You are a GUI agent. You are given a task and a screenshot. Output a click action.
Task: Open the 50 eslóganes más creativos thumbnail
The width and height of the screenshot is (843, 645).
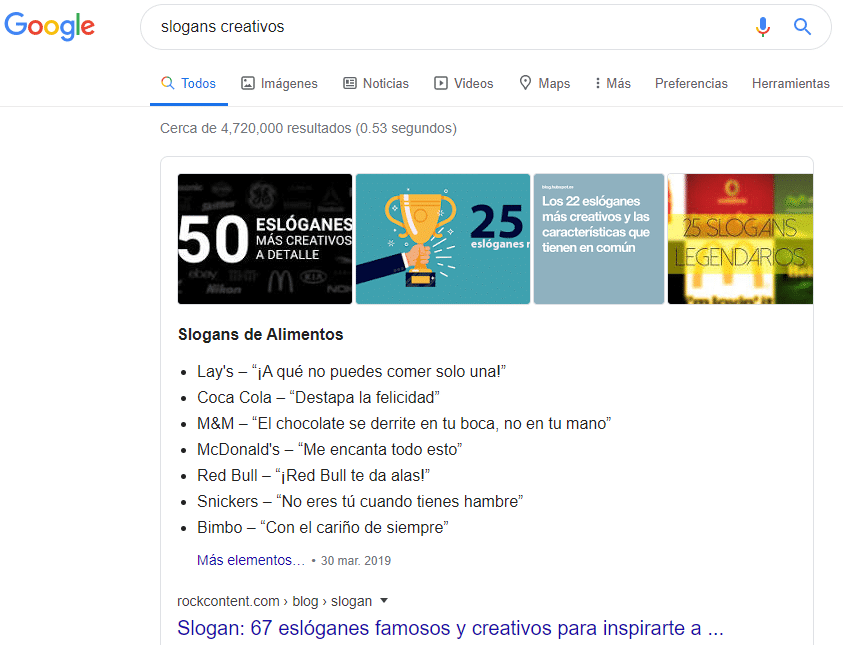[265, 239]
